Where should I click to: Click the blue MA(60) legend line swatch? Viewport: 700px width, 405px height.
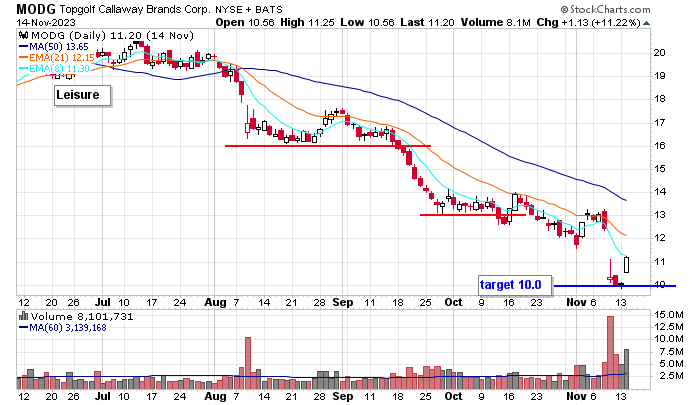pyautogui.click(x=24, y=328)
